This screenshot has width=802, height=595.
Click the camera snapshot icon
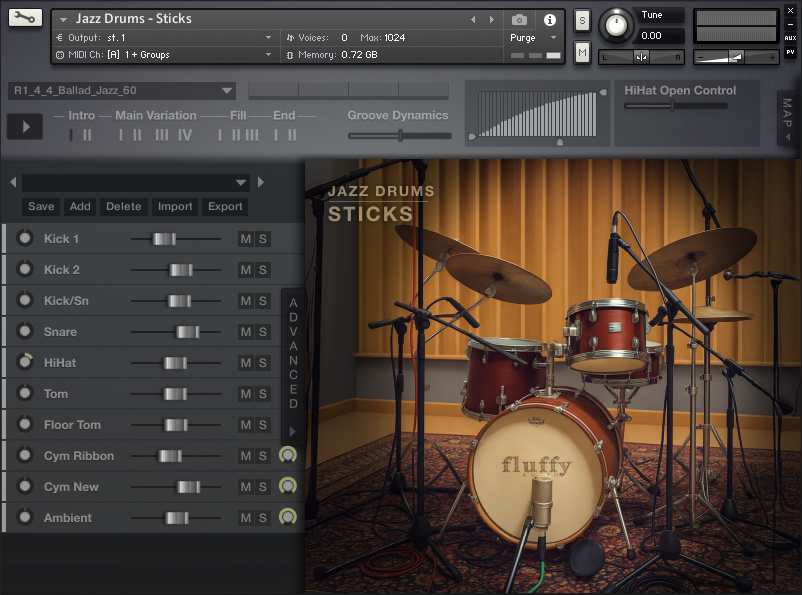[x=519, y=19]
